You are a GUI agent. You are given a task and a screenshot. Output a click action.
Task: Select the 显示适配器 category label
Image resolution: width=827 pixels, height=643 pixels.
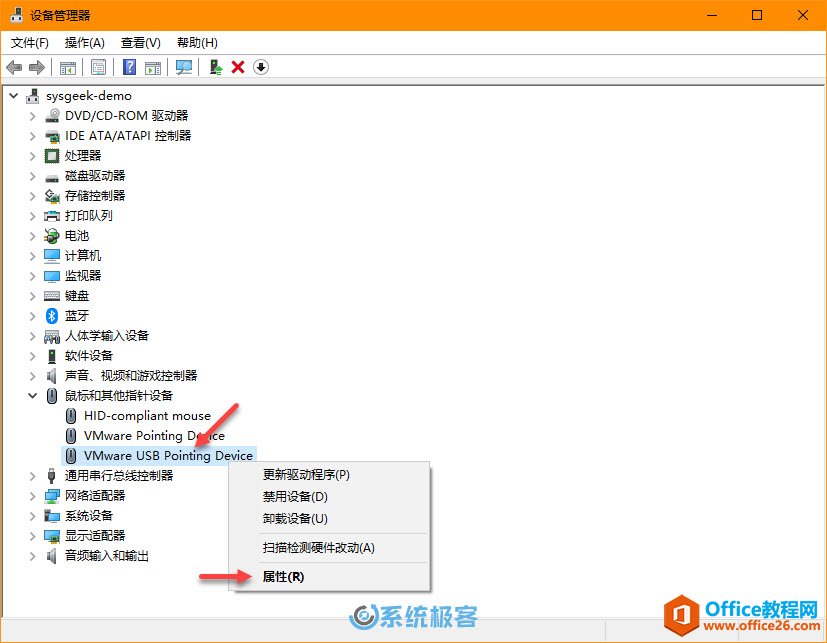pyautogui.click(x=95, y=536)
